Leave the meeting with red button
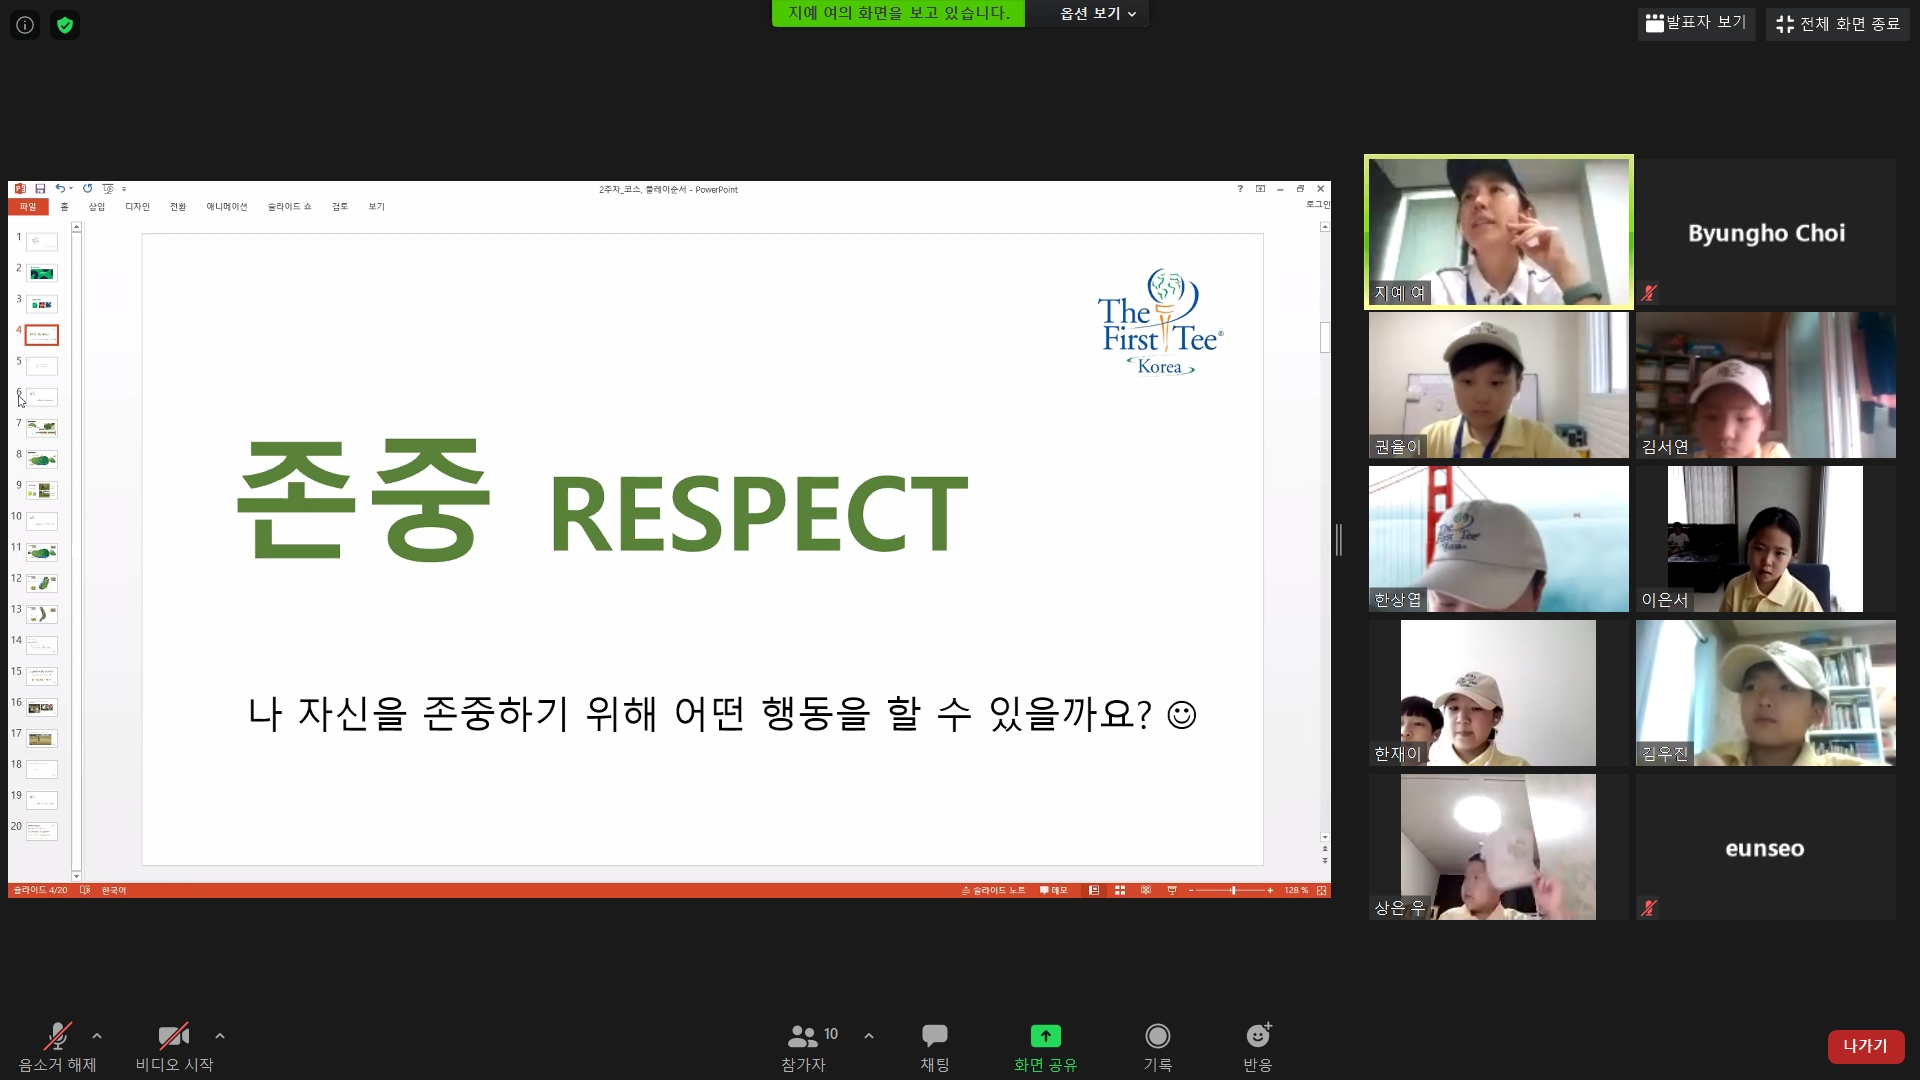 1865,1046
